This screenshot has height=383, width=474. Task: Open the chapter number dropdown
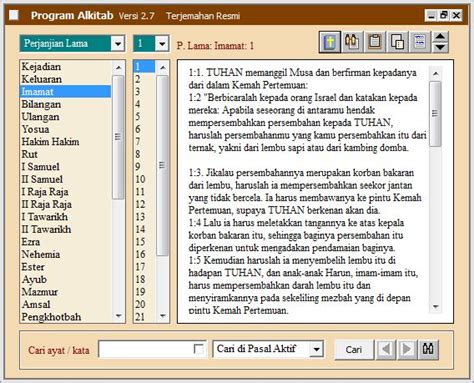(x=162, y=43)
